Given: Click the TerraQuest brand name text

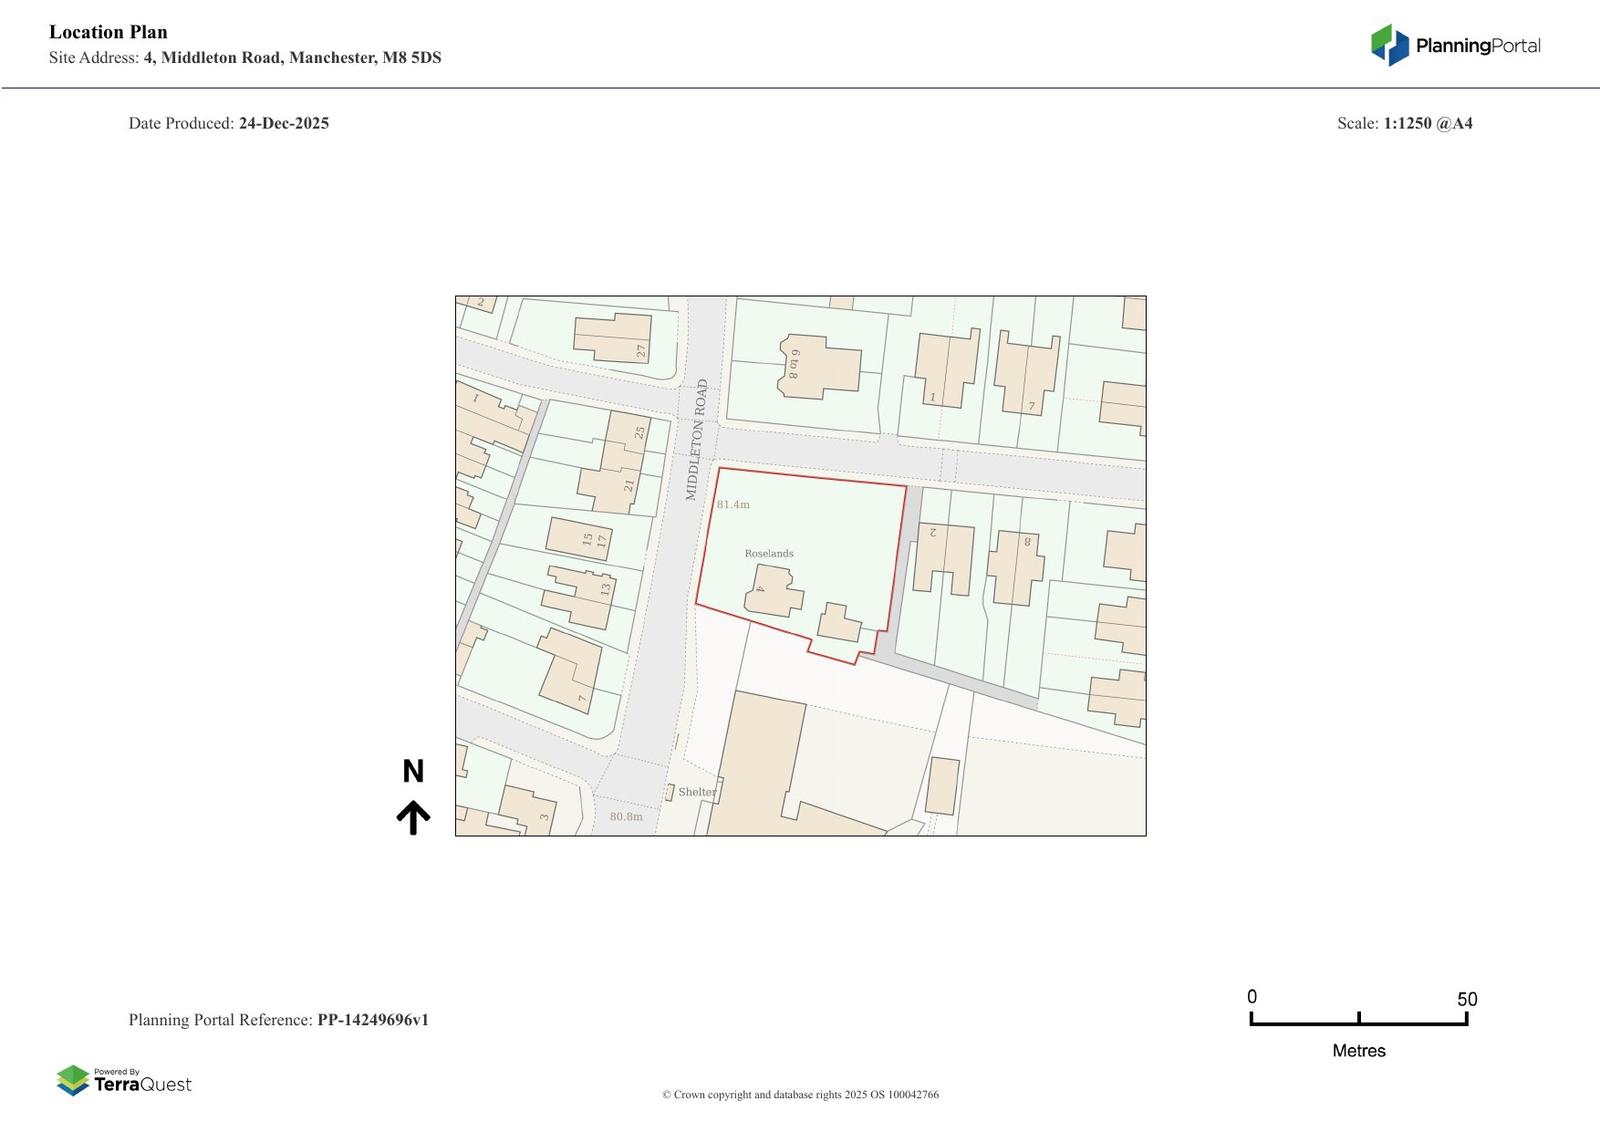Looking at the screenshot, I should [x=142, y=1084].
